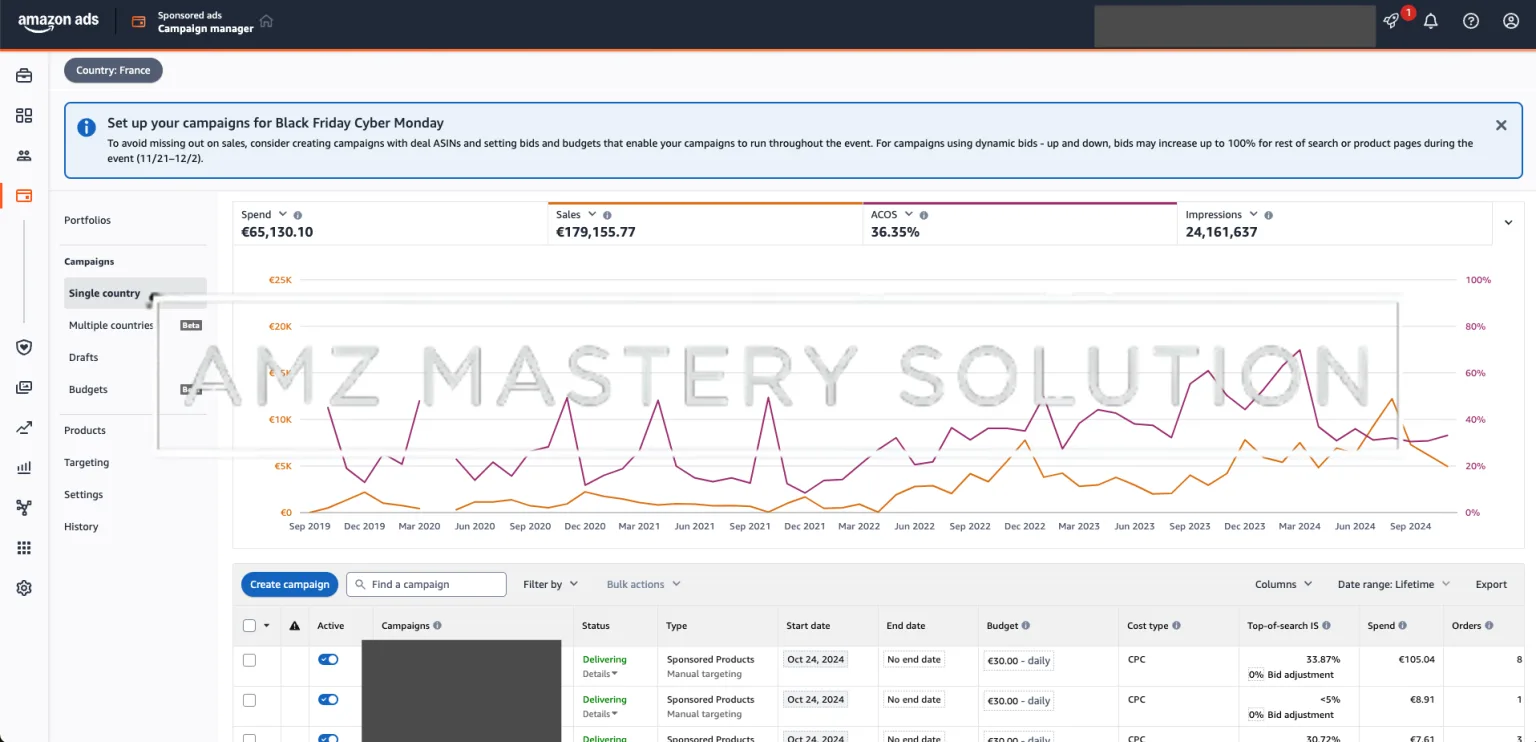Open the connected nodes icon in left rail
This screenshot has height=742, width=1536.
pyautogui.click(x=24, y=507)
